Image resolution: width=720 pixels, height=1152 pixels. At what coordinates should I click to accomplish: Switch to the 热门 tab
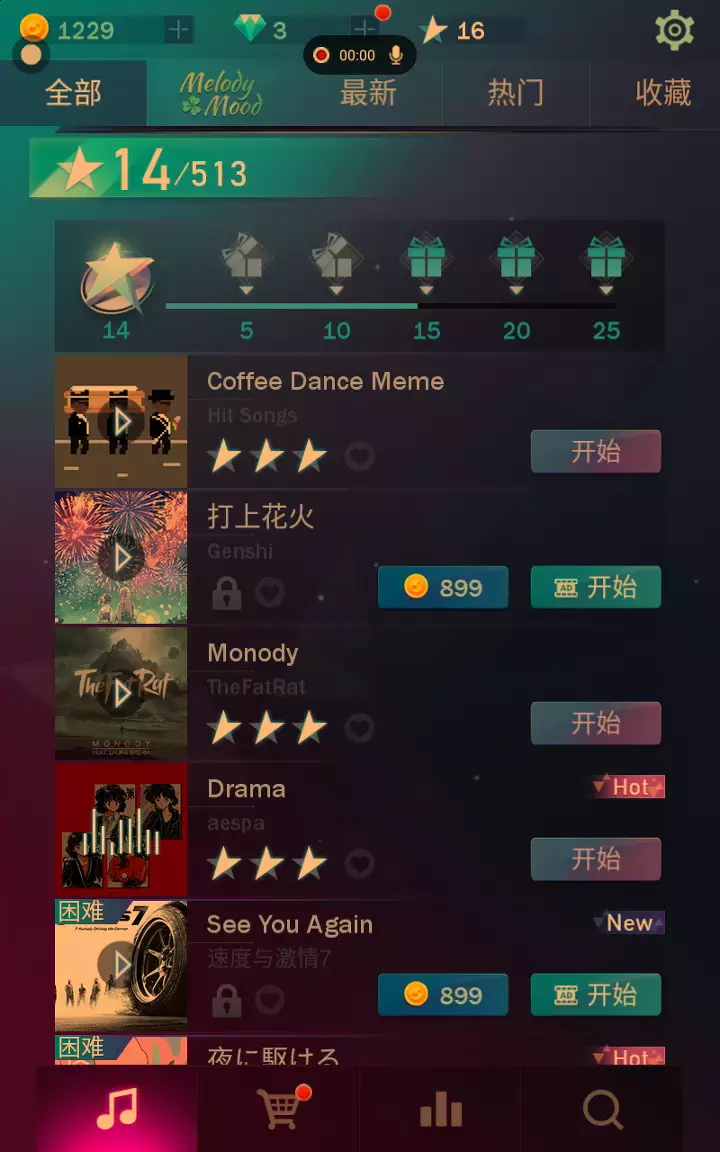[x=516, y=93]
